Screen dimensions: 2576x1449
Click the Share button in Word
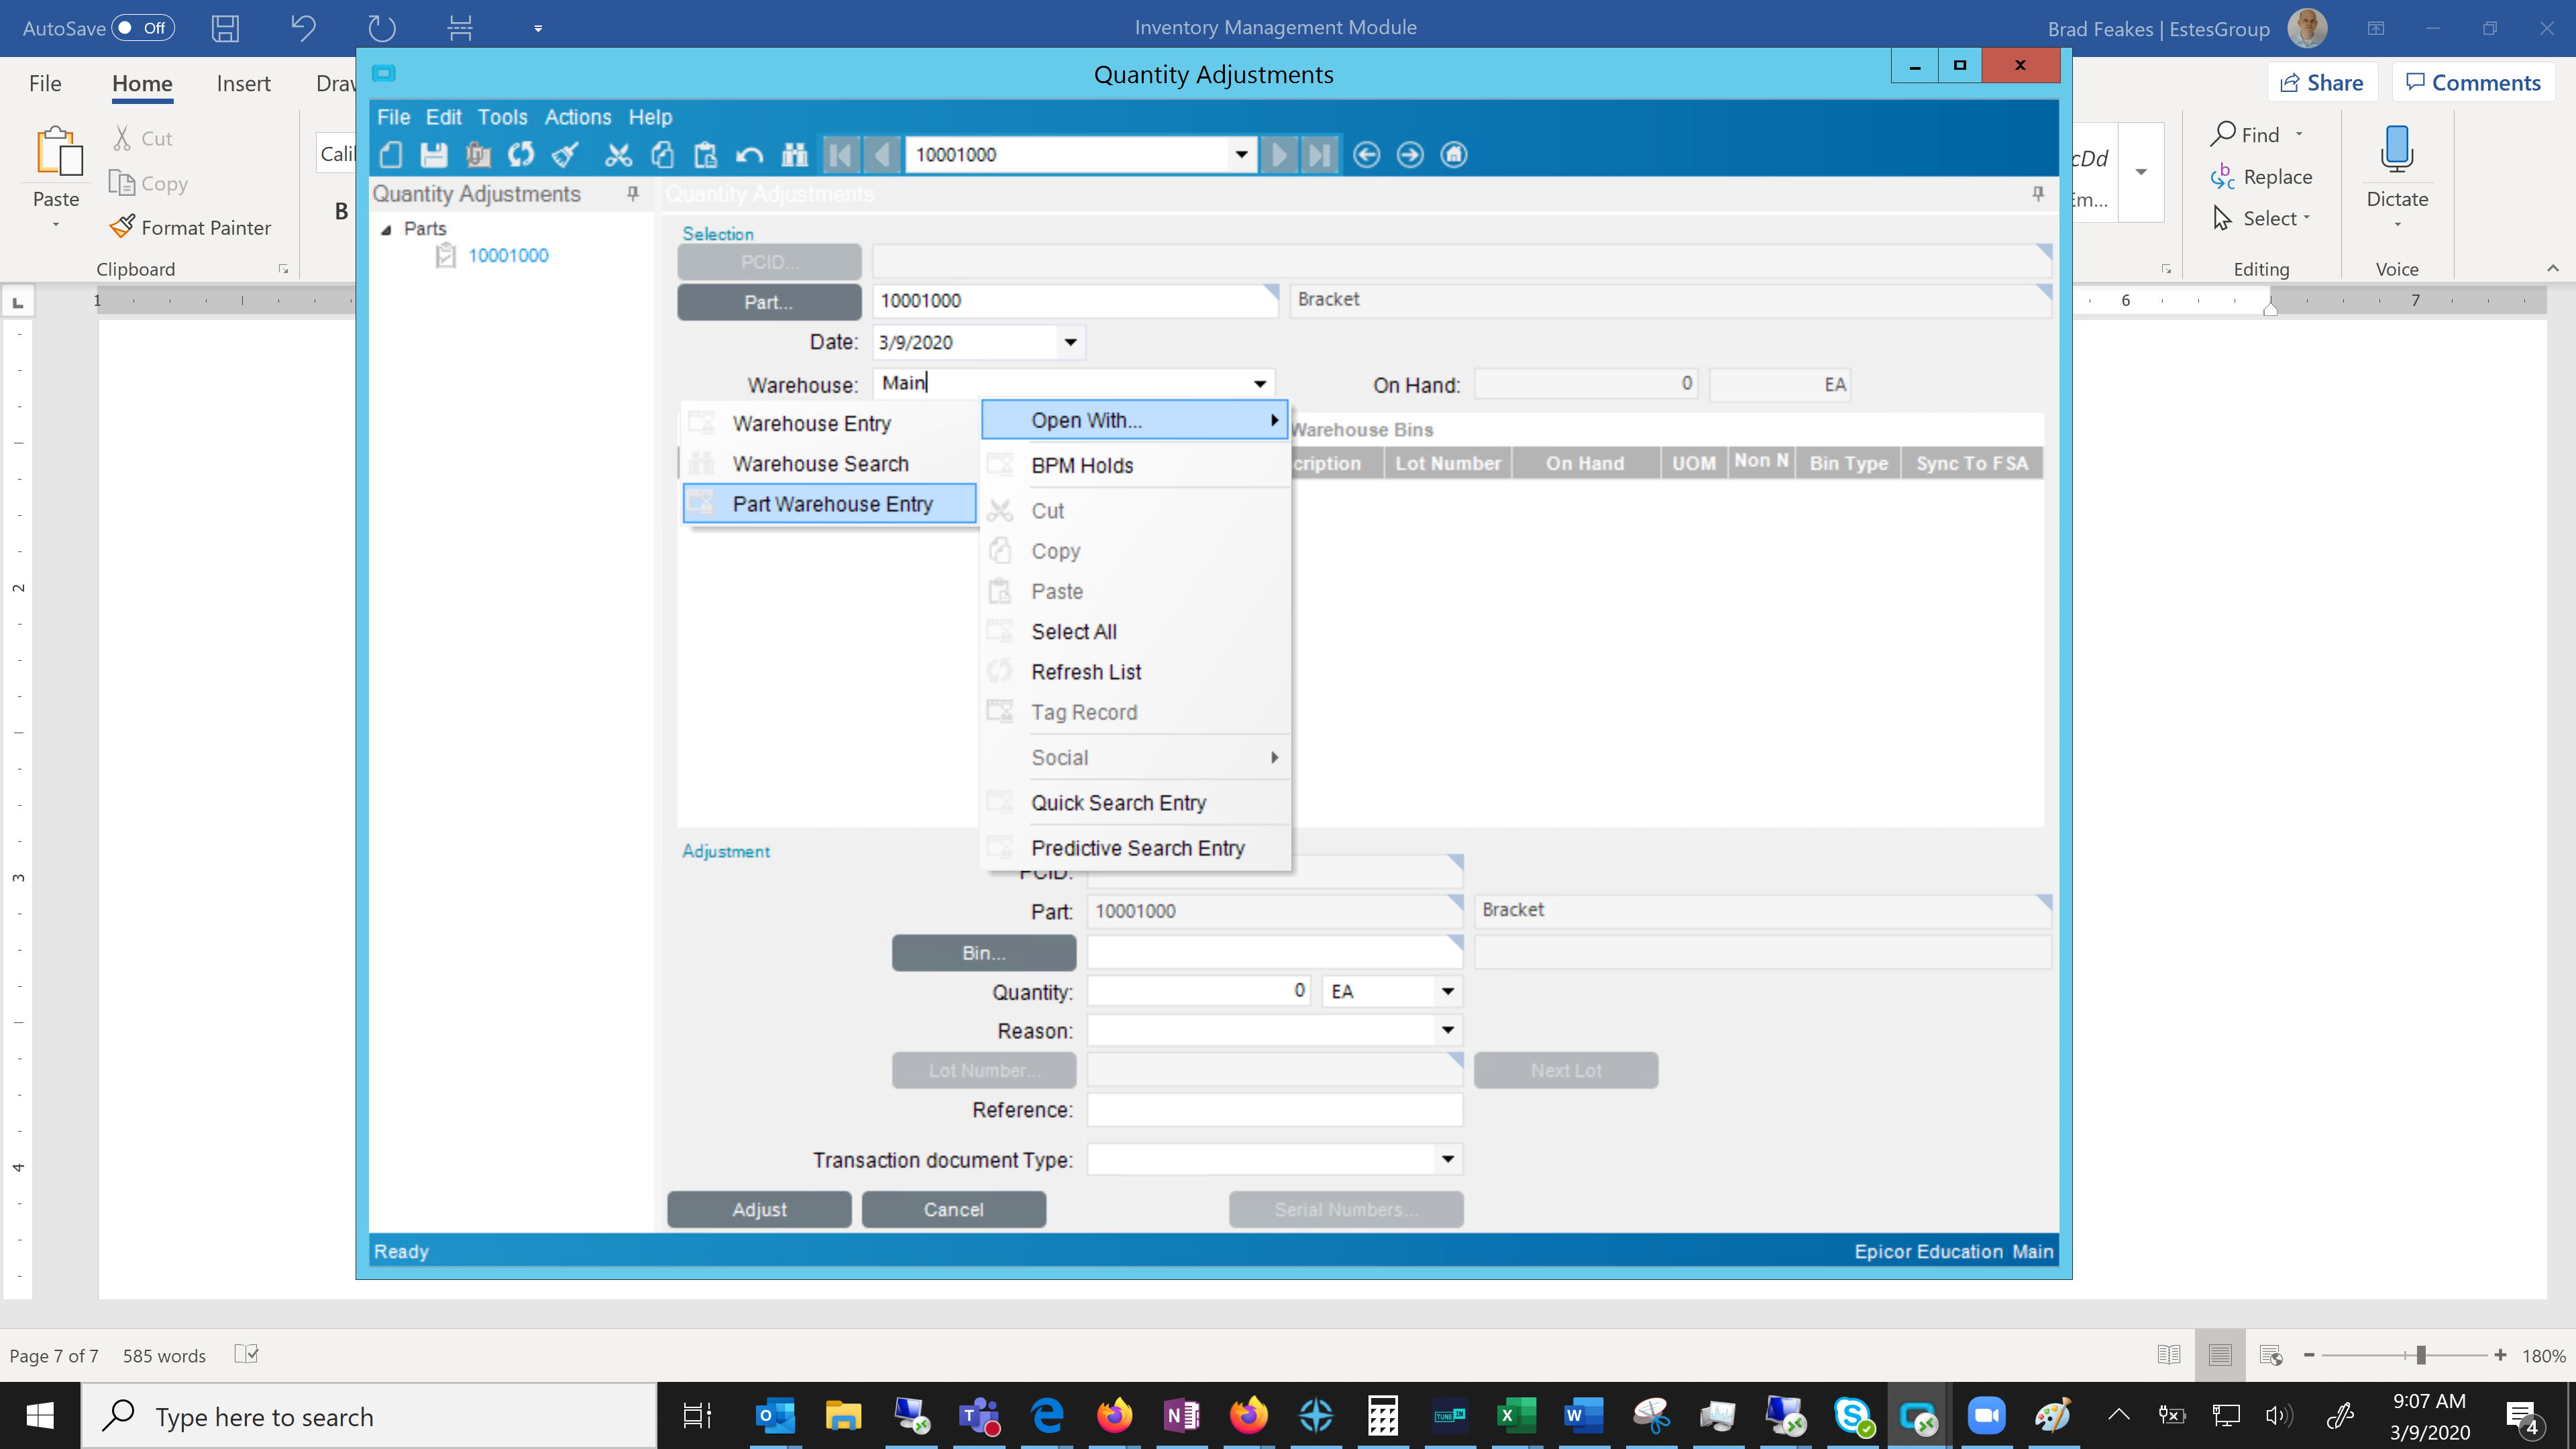(x=2322, y=82)
